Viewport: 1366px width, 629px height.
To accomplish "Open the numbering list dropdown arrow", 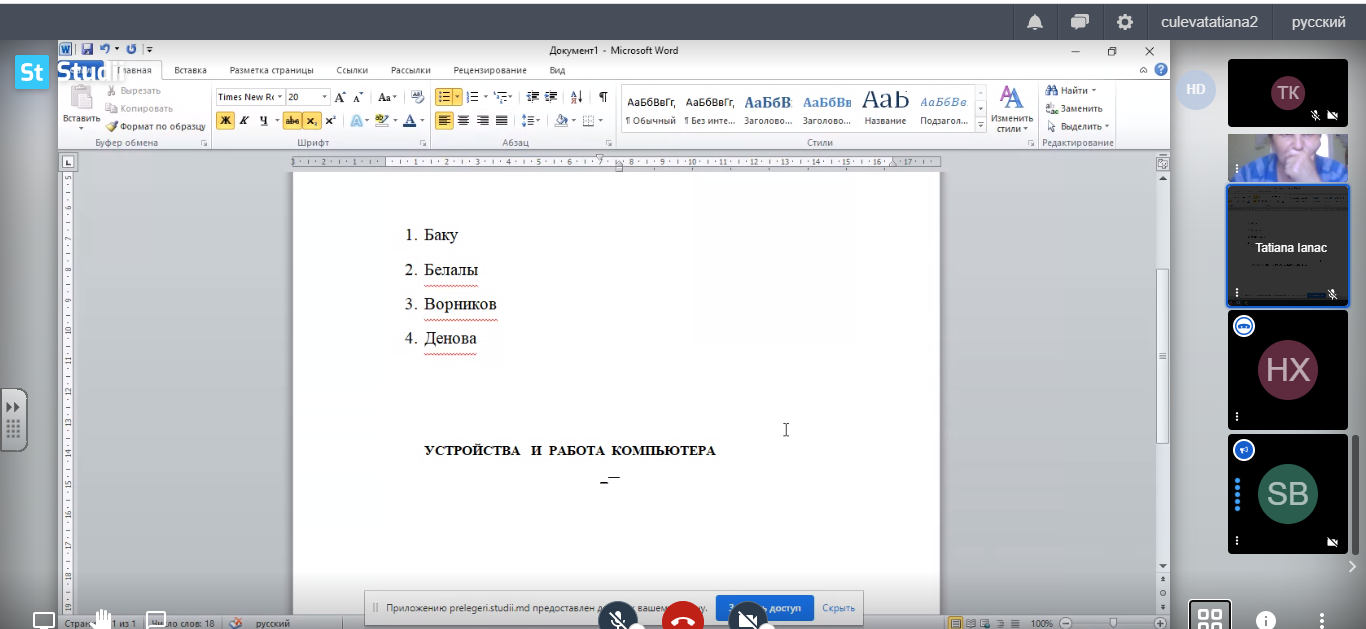I will pos(485,97).
